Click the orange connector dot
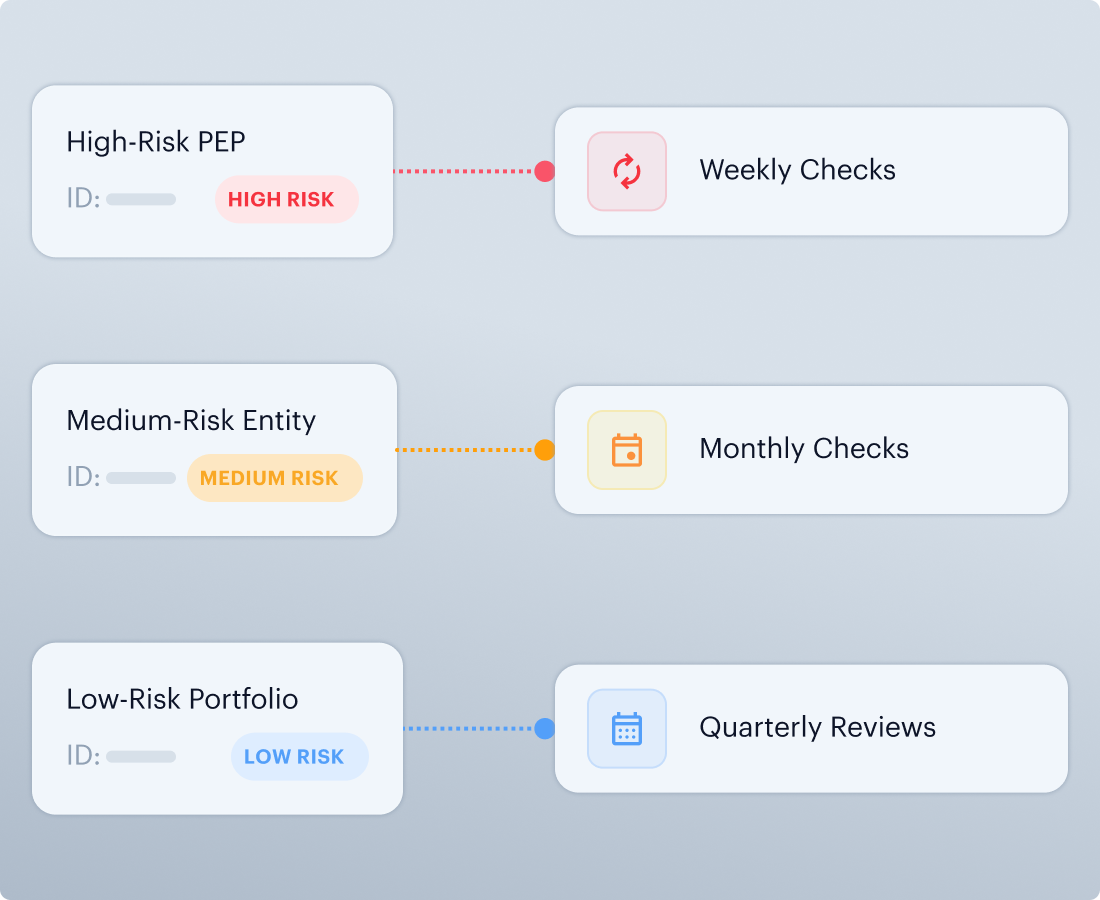Screen dimensions: 1100x900 coord(544,450)
